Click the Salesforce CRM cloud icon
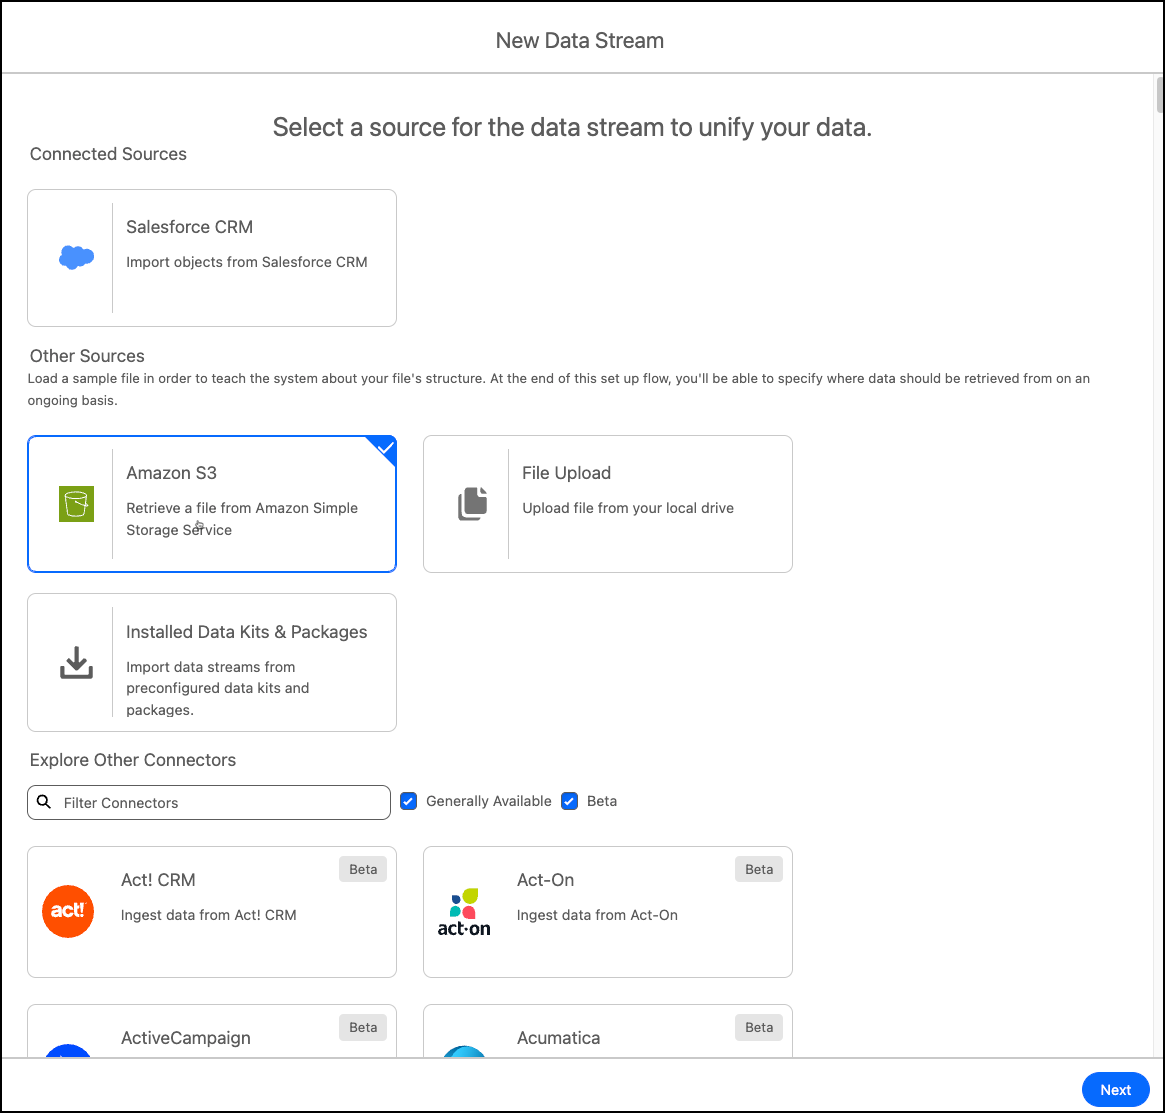Viewport: 1165px width, 1113px height. 76,258
